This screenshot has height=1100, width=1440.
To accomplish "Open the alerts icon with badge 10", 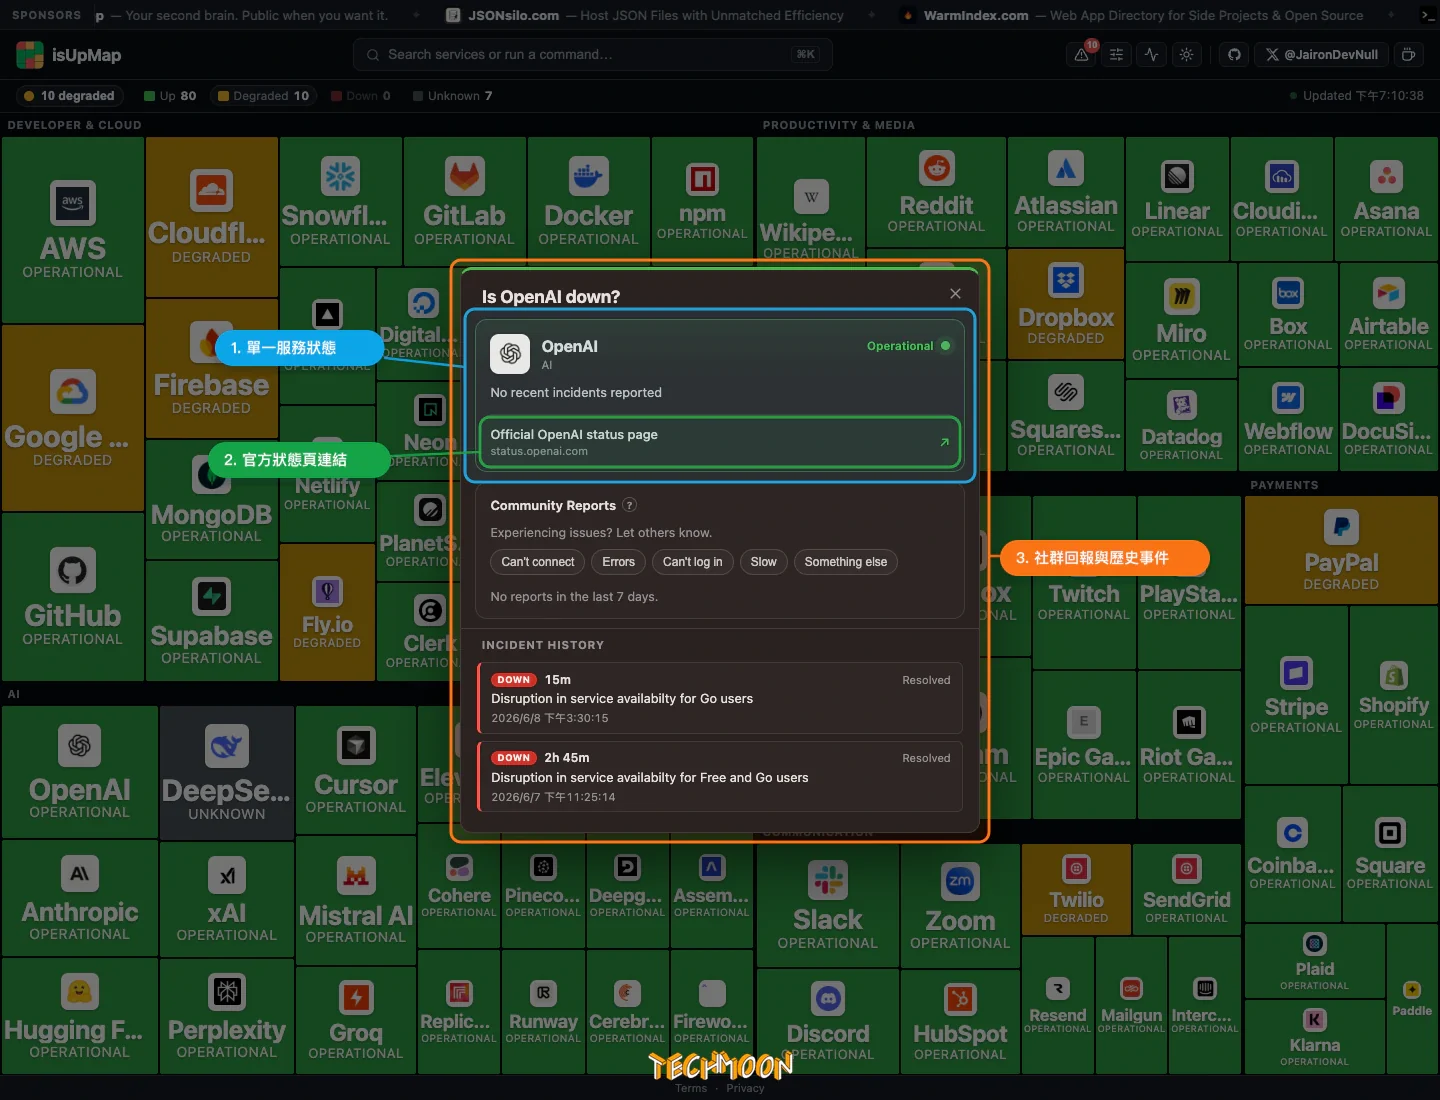I will coord(1082,54).
